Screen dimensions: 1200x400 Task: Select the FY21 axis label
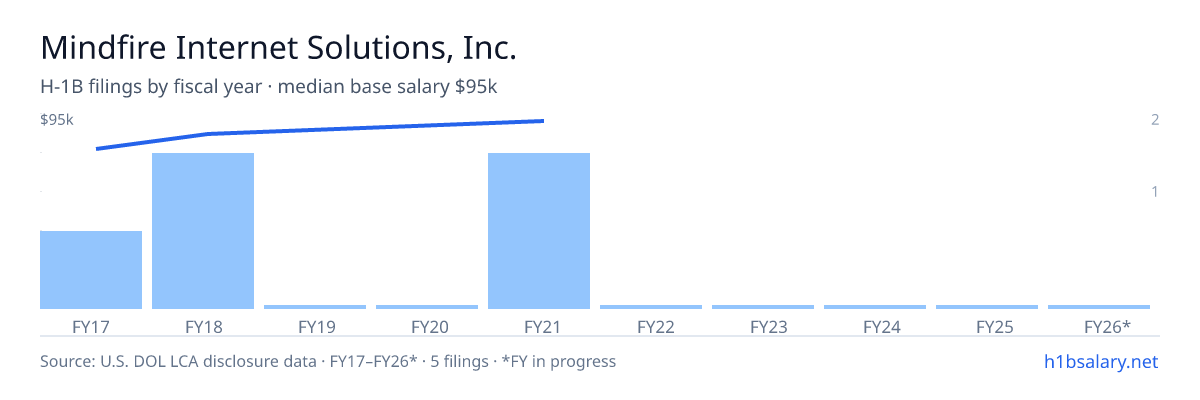pos(539,326)
